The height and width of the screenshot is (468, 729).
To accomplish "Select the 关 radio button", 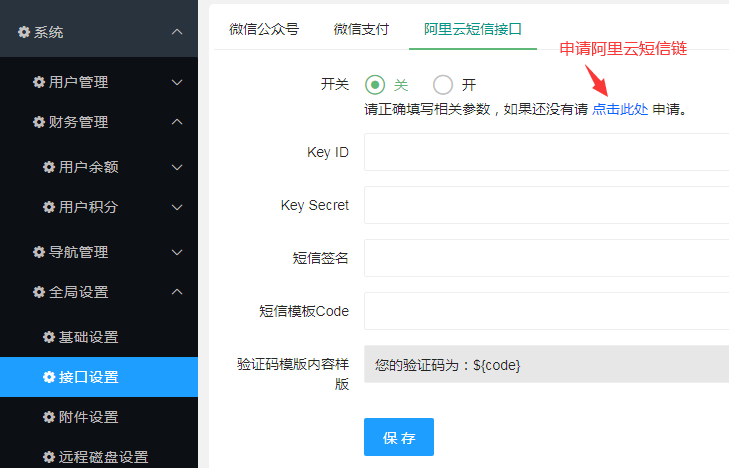I will click(375, 85).
